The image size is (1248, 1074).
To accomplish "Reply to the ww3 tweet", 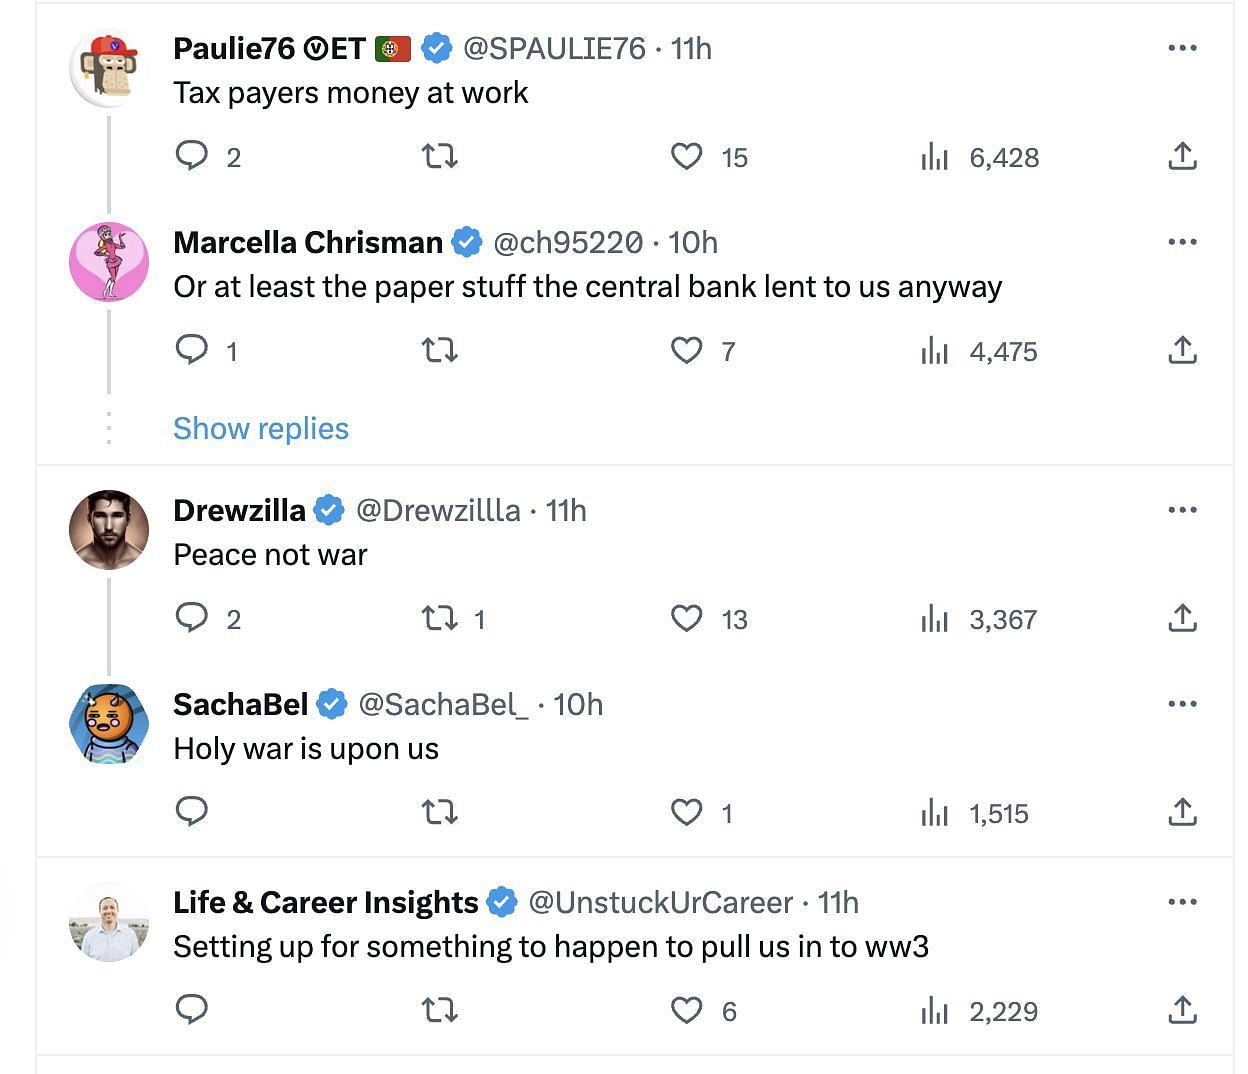I will click(191, 1010).
